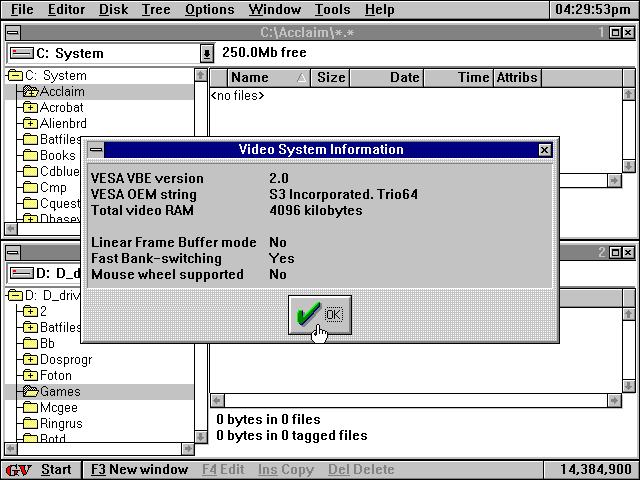Click the Attribs column header
This screenshot has height=480, width=640.
(x=516, y=77)
